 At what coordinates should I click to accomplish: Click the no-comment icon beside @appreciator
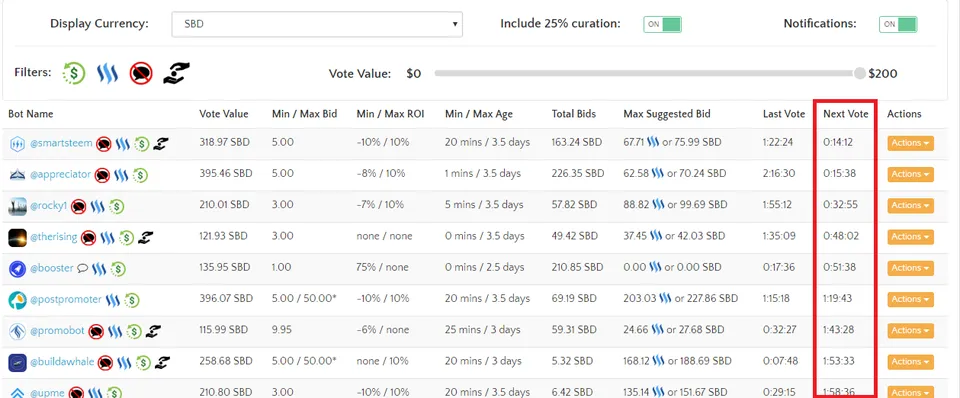coord(102,175)
